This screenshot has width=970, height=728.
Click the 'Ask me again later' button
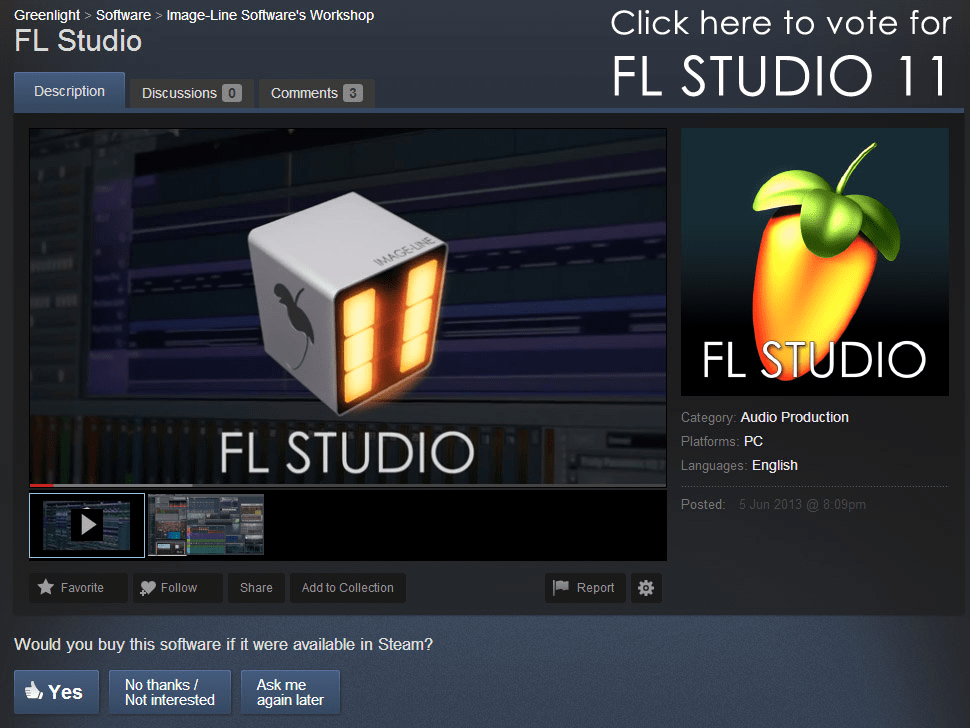tap(290, 691)
